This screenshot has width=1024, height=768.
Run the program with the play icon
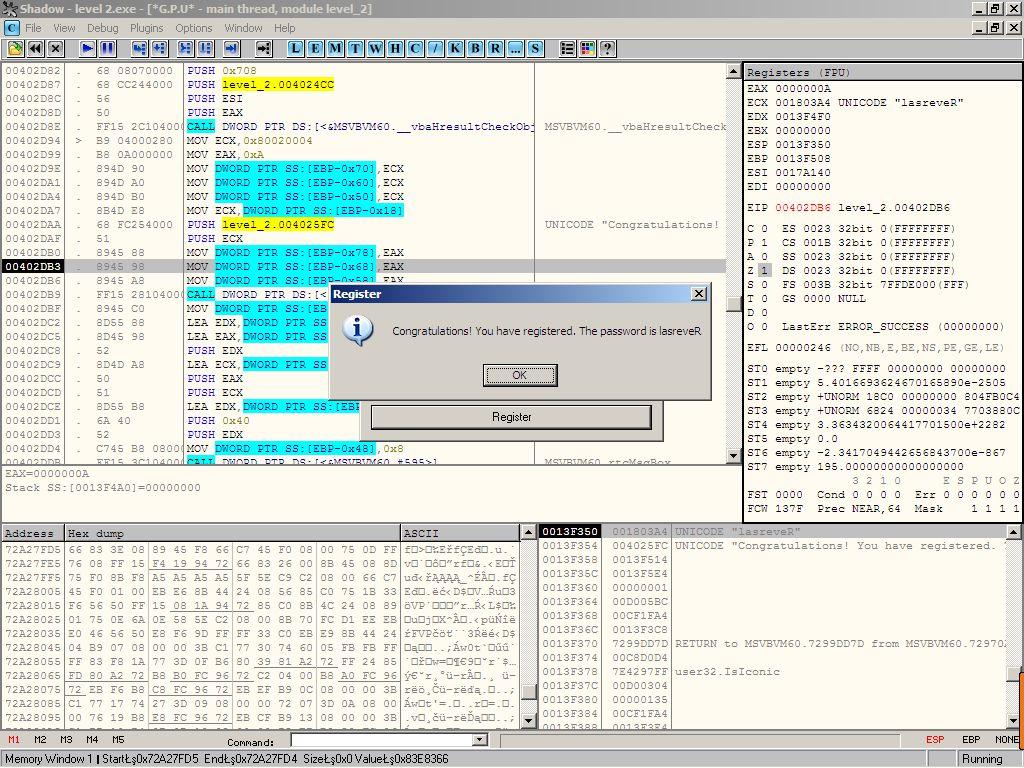coord(87,48)
